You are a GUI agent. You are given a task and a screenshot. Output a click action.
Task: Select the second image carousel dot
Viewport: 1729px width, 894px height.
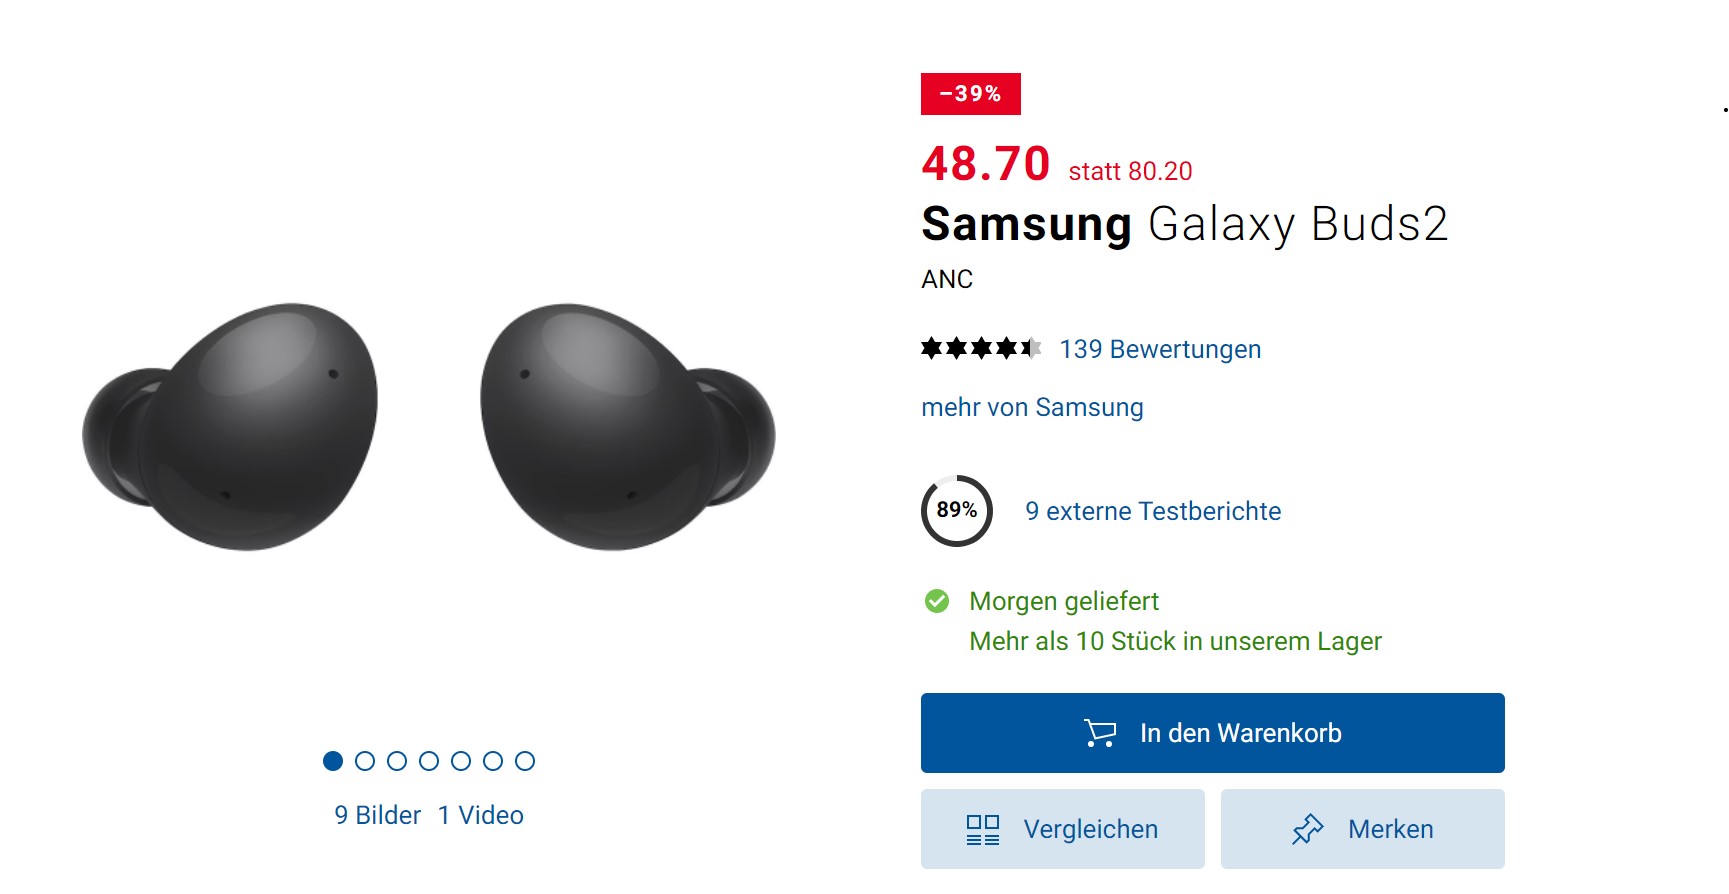click(365, 761)
